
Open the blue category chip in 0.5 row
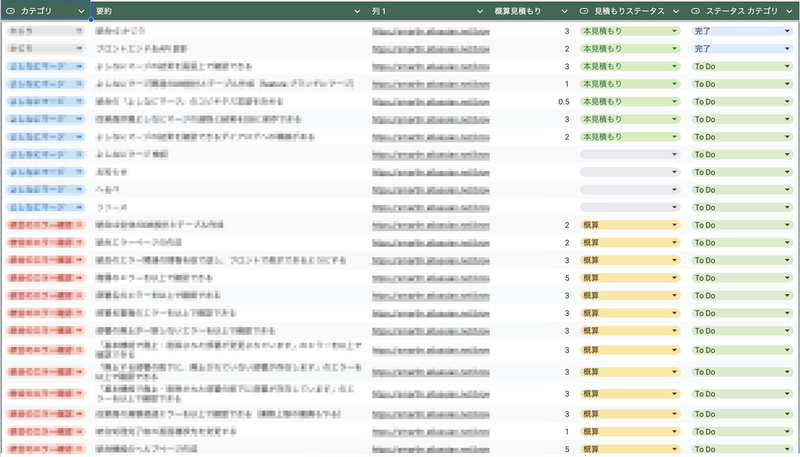(45, 101)
